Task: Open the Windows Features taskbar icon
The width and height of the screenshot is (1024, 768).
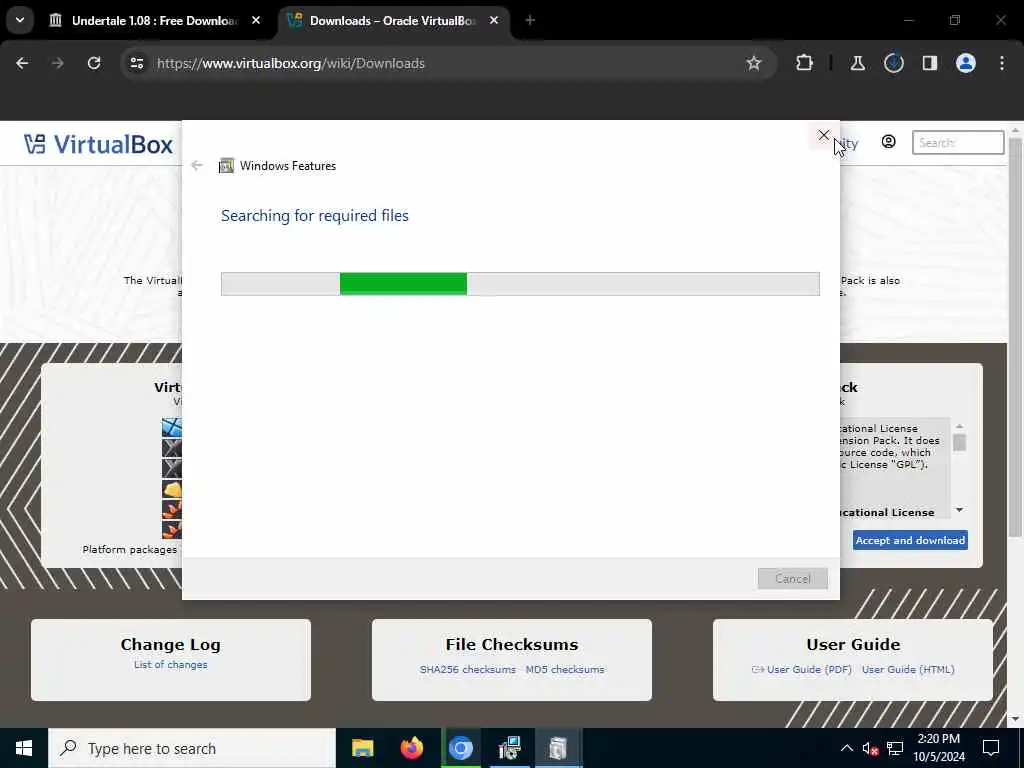Action: [x=558, y=748]
